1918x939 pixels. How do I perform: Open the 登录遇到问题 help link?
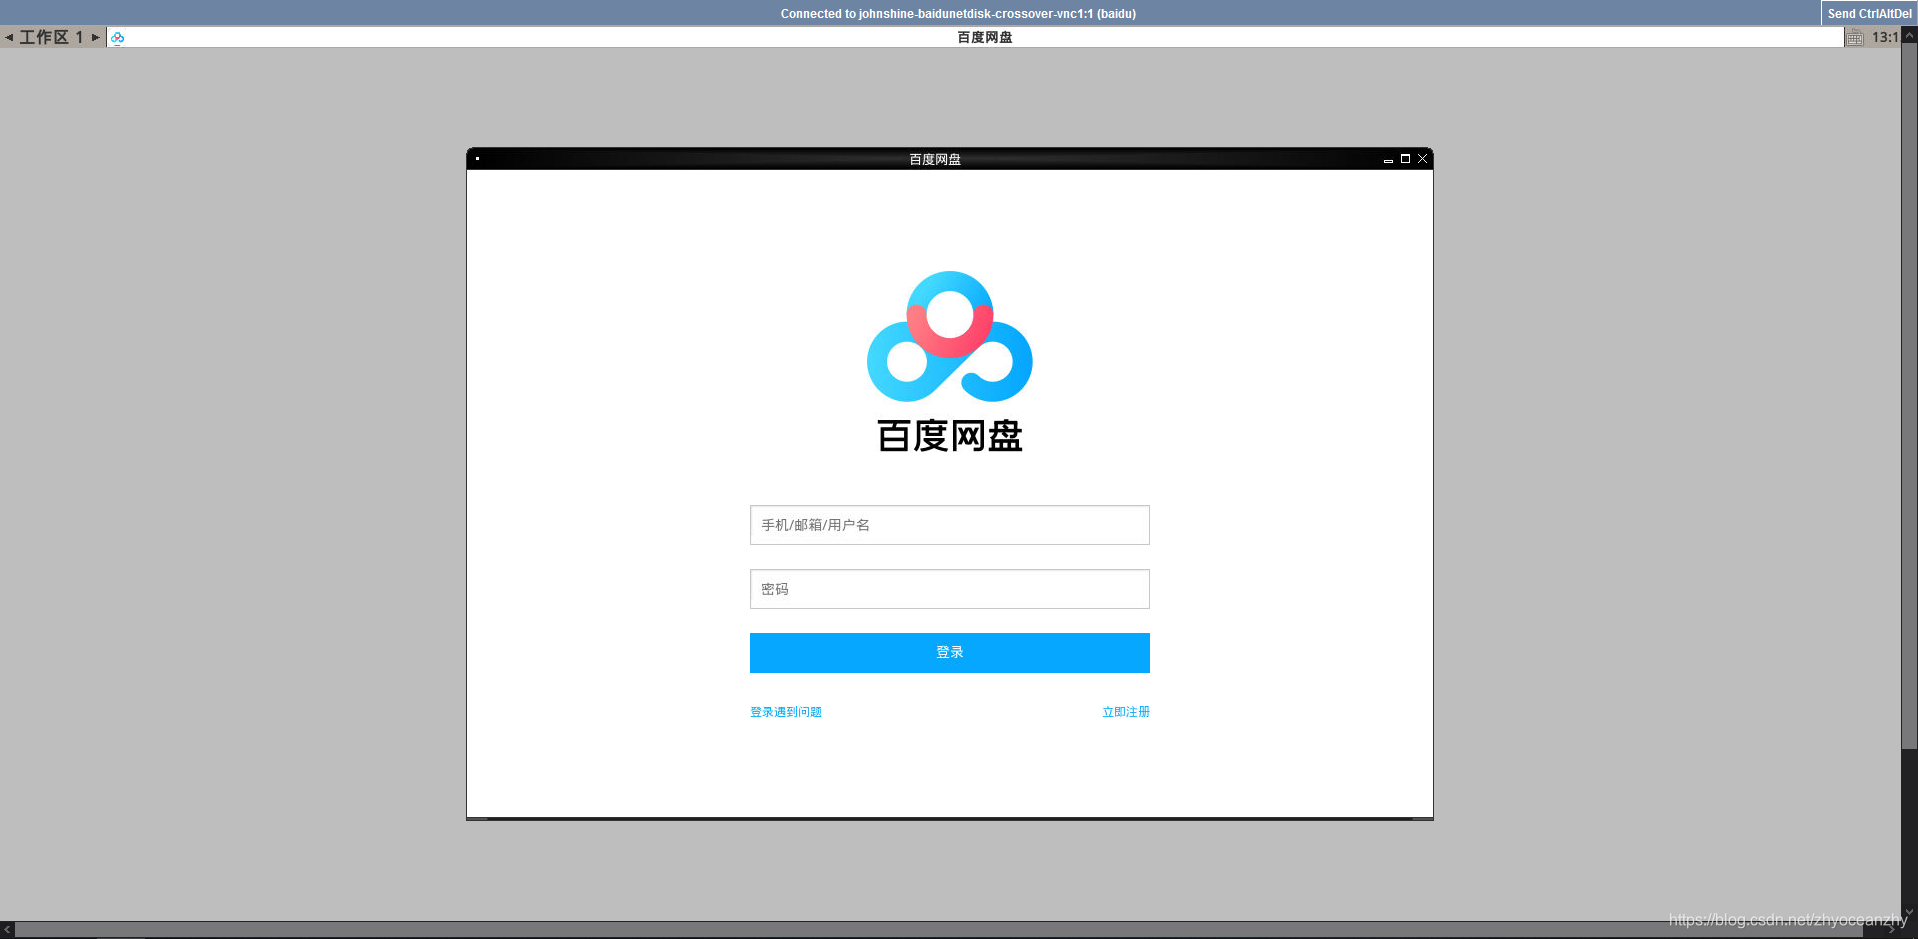(786, 712)
